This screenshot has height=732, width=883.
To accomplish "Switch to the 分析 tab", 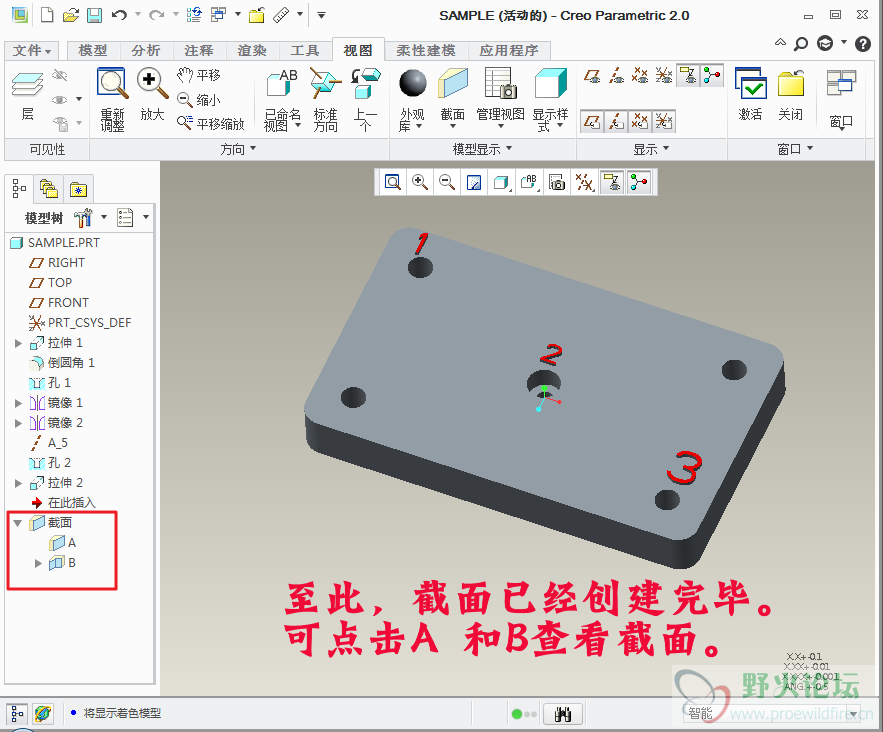I will click(x=146, y=51).
